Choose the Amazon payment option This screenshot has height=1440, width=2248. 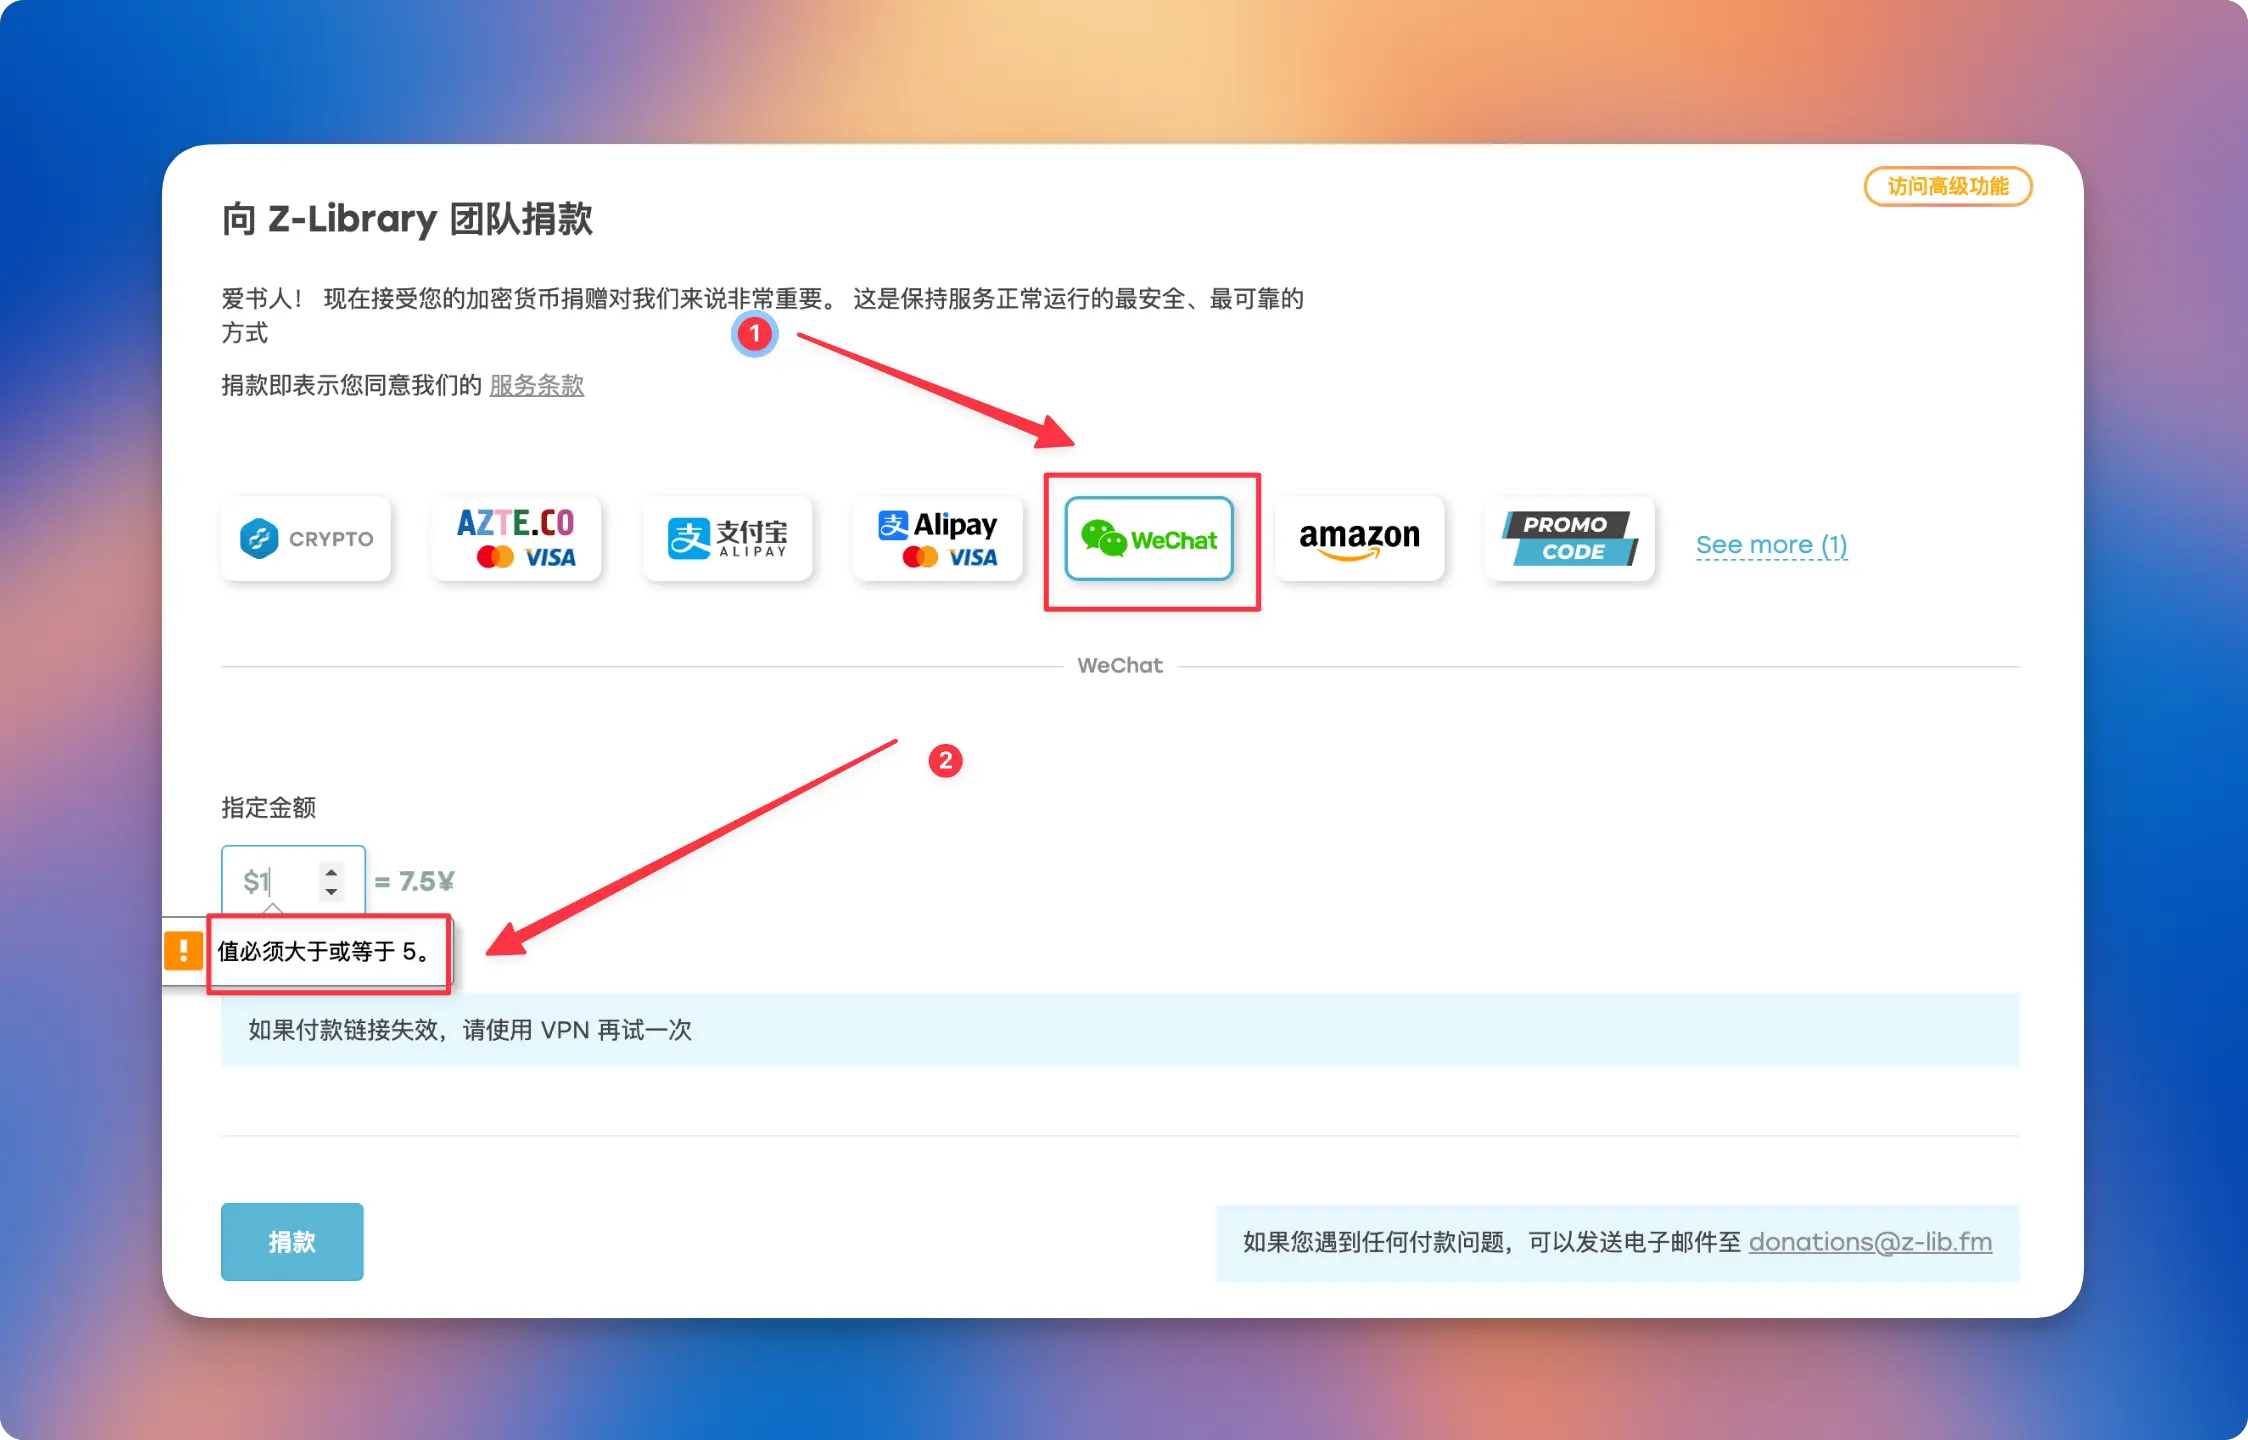click(x=1360, y=539)
